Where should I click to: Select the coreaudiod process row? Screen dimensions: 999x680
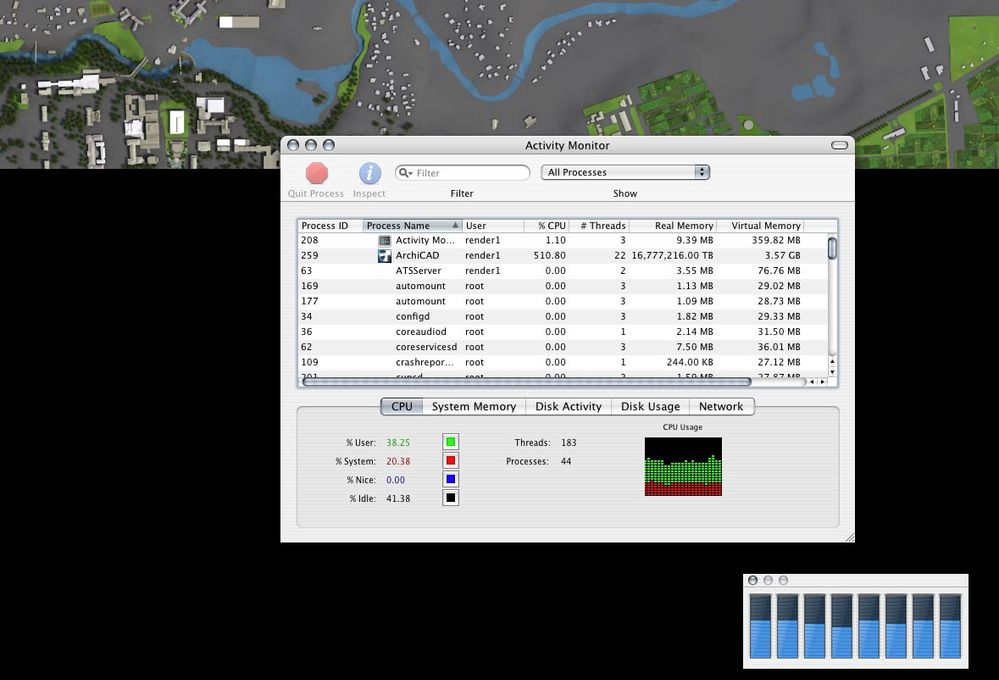563,332
